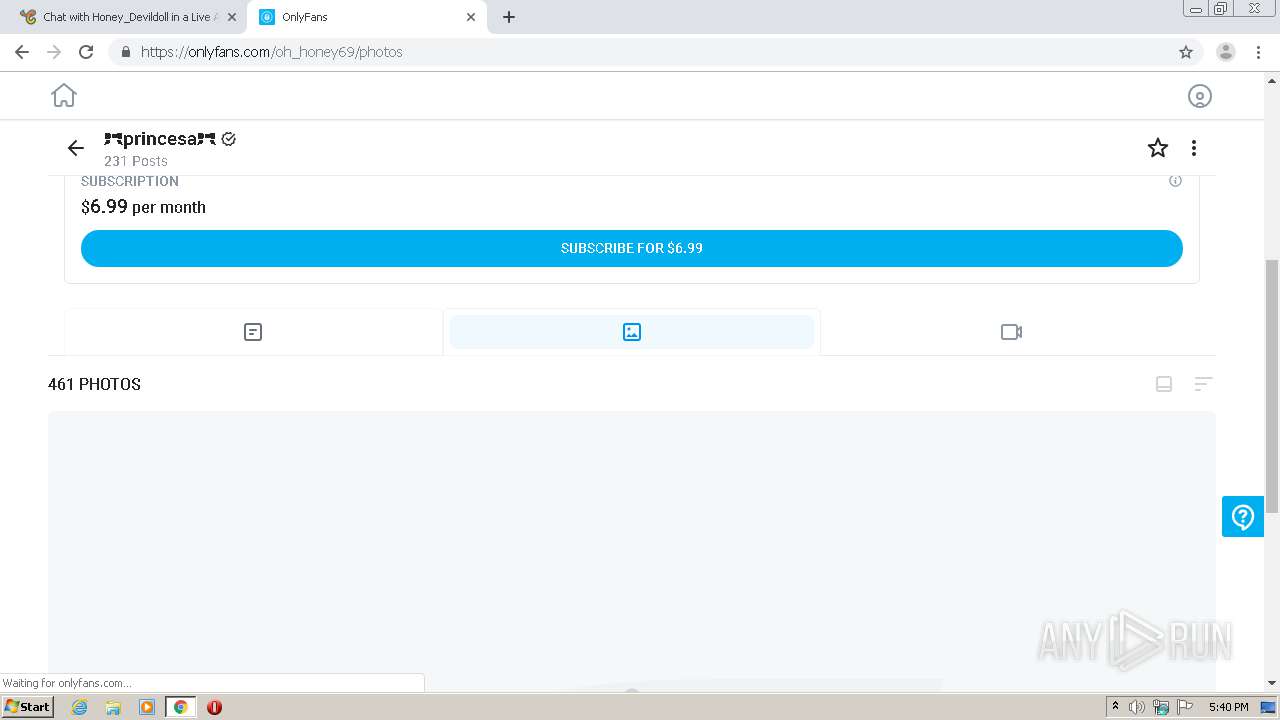Click the 5:40 PM clock
This screenshot has width=1280, height=720.
tap(1228, 707)
